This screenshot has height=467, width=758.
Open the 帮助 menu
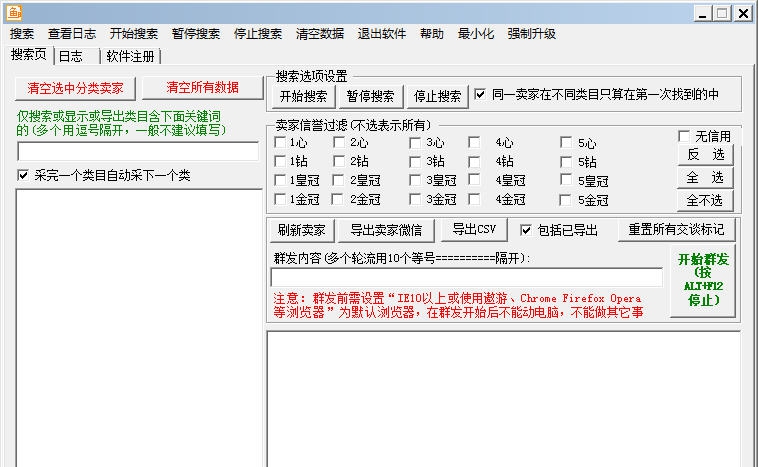(431, 34)
